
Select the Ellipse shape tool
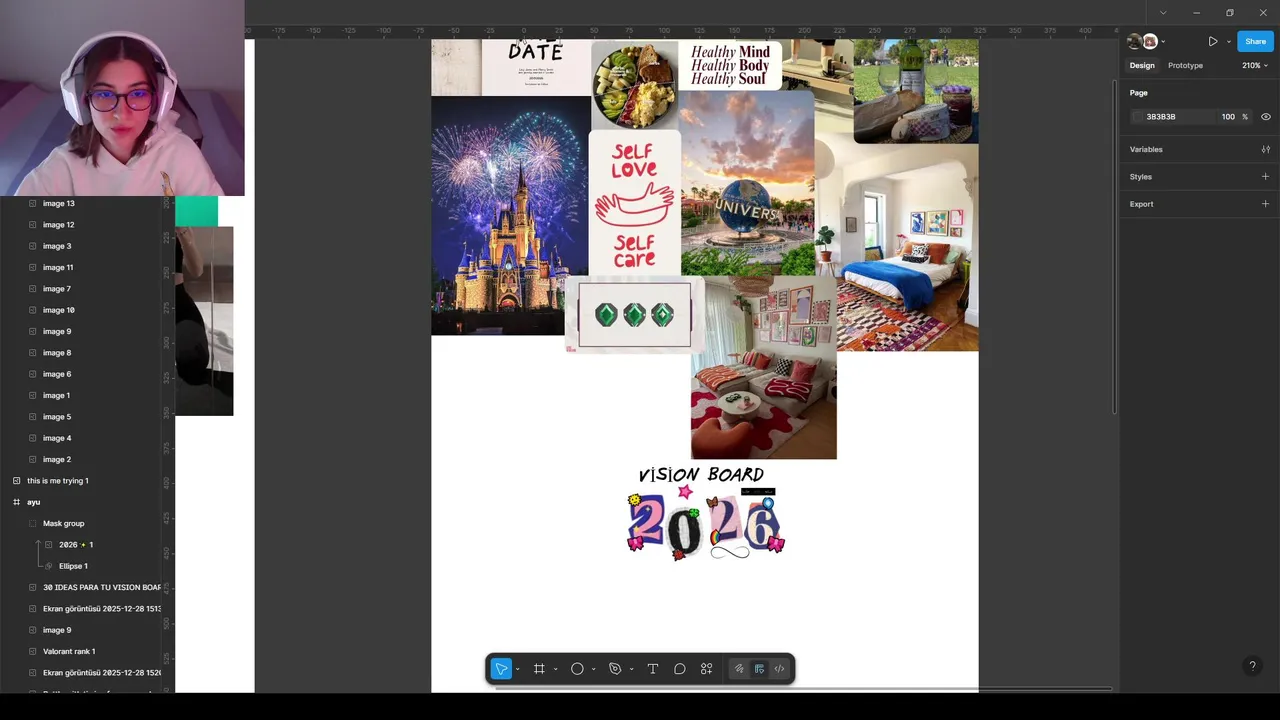(x=577, y=669)
